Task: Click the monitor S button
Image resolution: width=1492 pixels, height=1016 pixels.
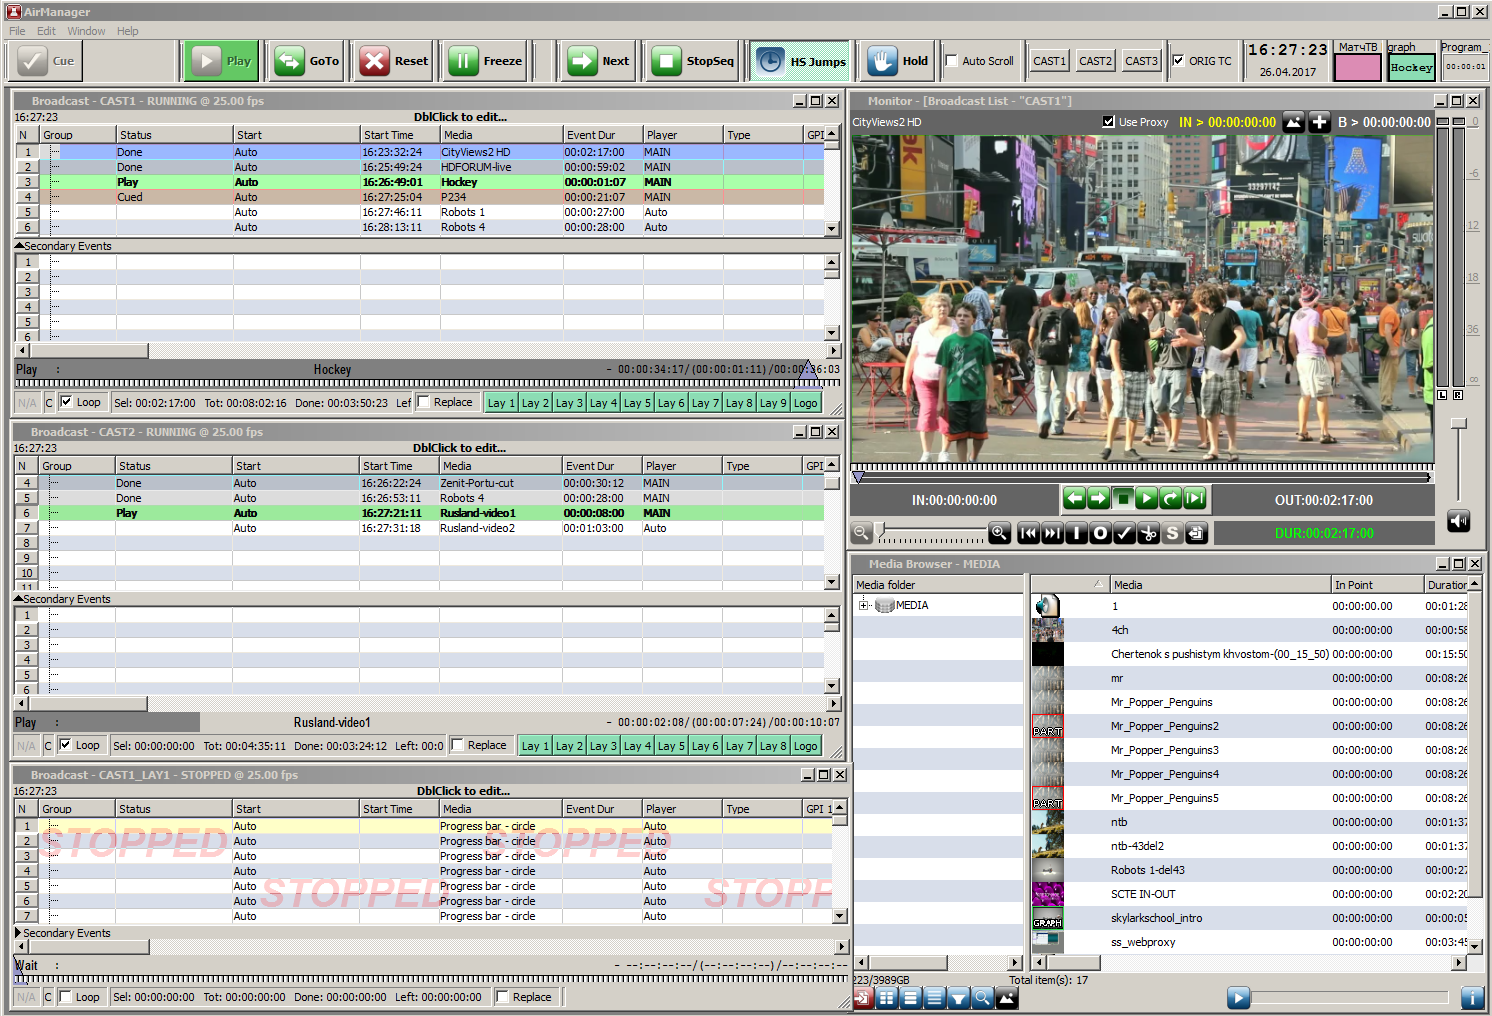Action: click(1172, 533)
